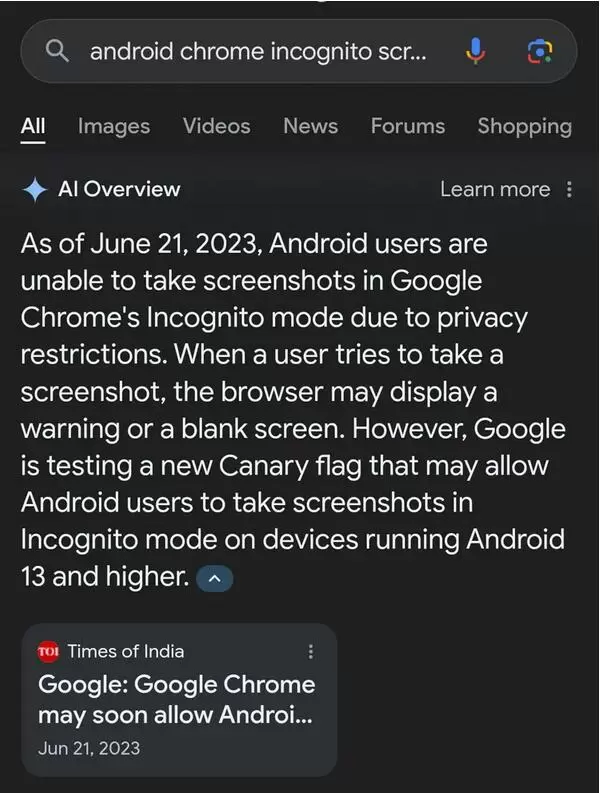Tap the microphone voice search icon
Viewport: 600px width, 793px height.
coord(476,51)
